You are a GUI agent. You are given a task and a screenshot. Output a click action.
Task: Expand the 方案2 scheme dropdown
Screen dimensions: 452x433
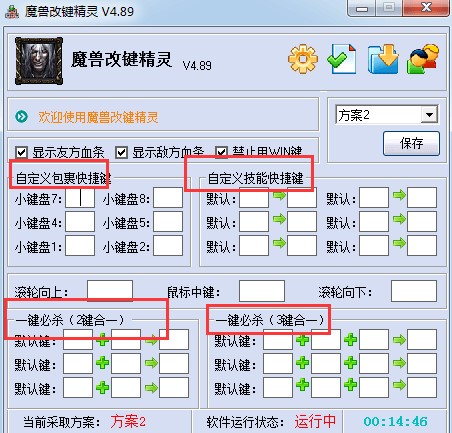(429, 115)
